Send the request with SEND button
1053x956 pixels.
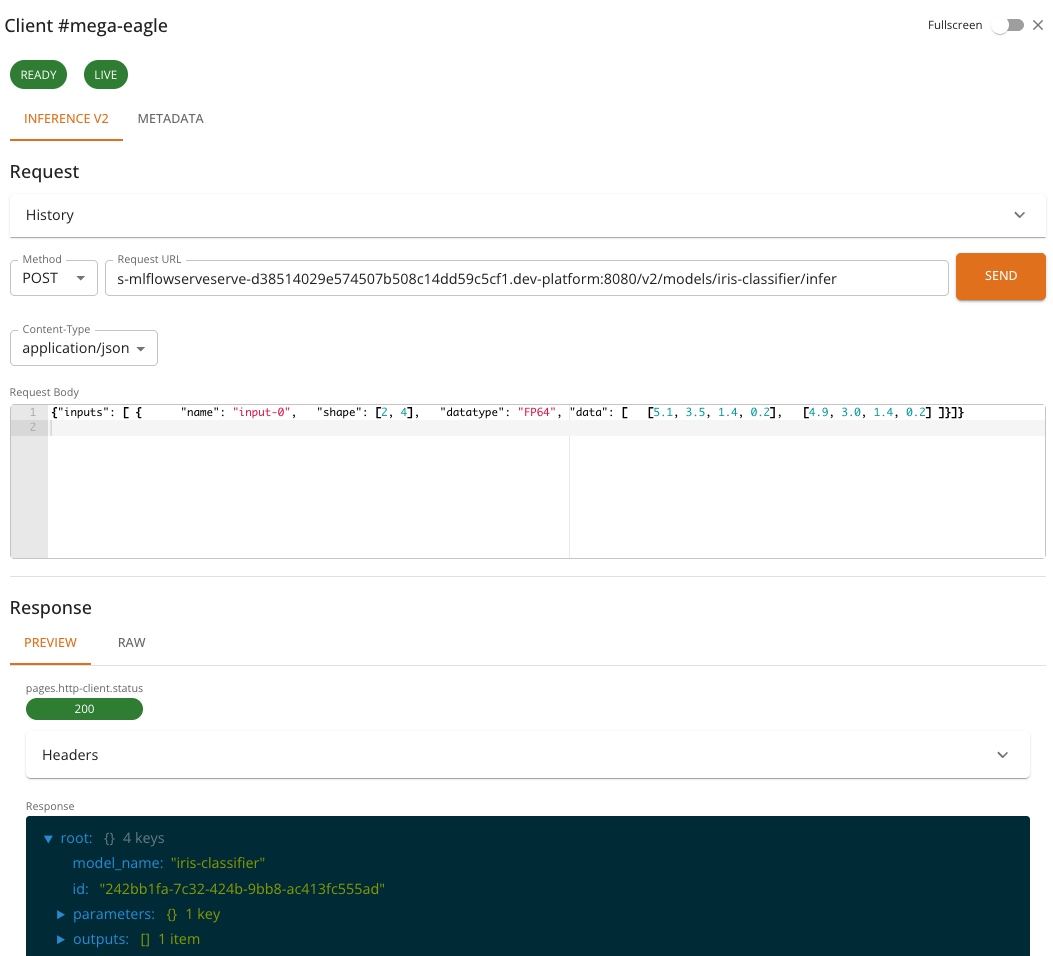pyautogui.click(x=1001, y=276)
